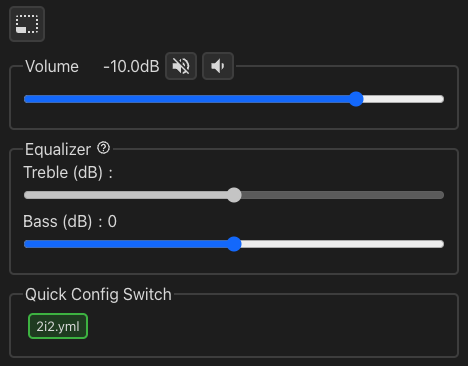The height and width of the screenshot is (366, 468).
Task: Click the white right half of Bass slider
Action: pos(343,244)
